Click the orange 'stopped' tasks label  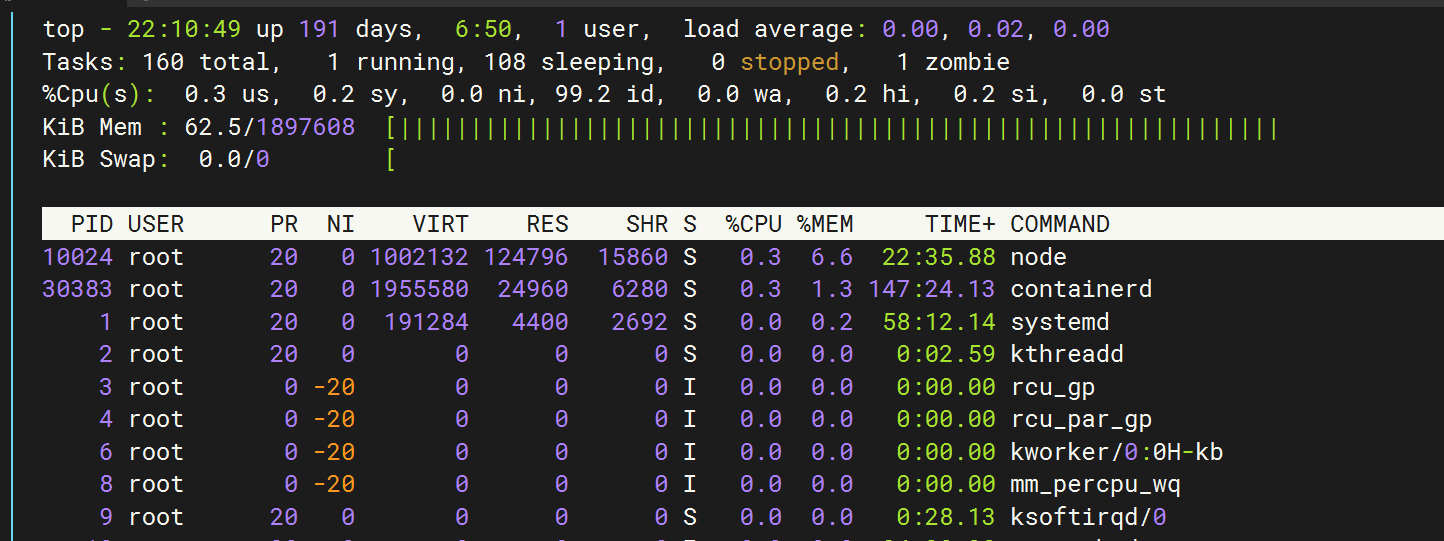click(789, 63)
